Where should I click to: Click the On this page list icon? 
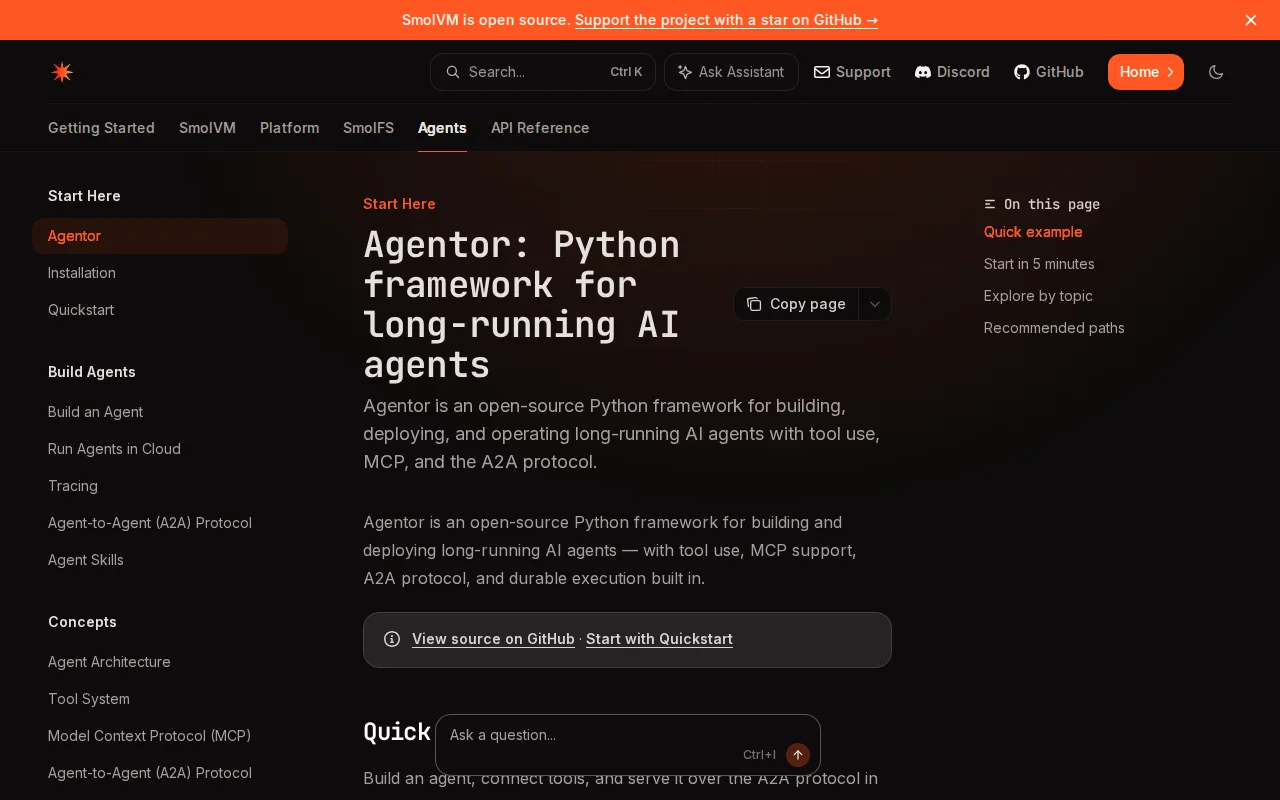[x=990, y=204]
